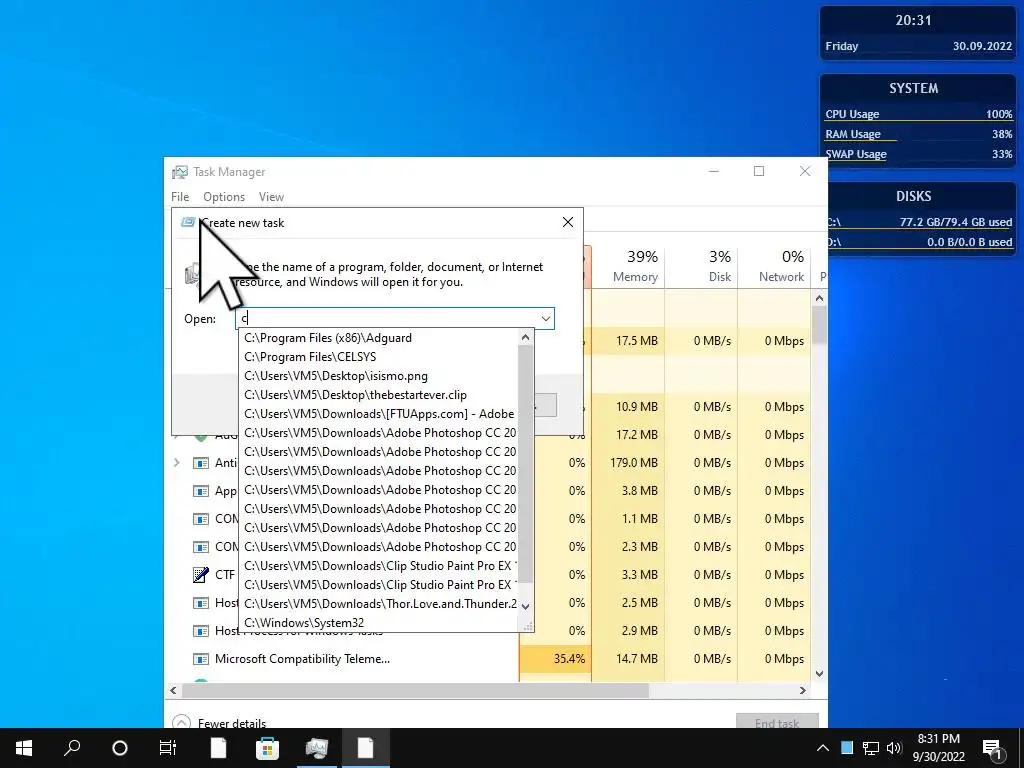
Task: Select the thebestartever.clip path suggestion
Action: click(379, 394)
